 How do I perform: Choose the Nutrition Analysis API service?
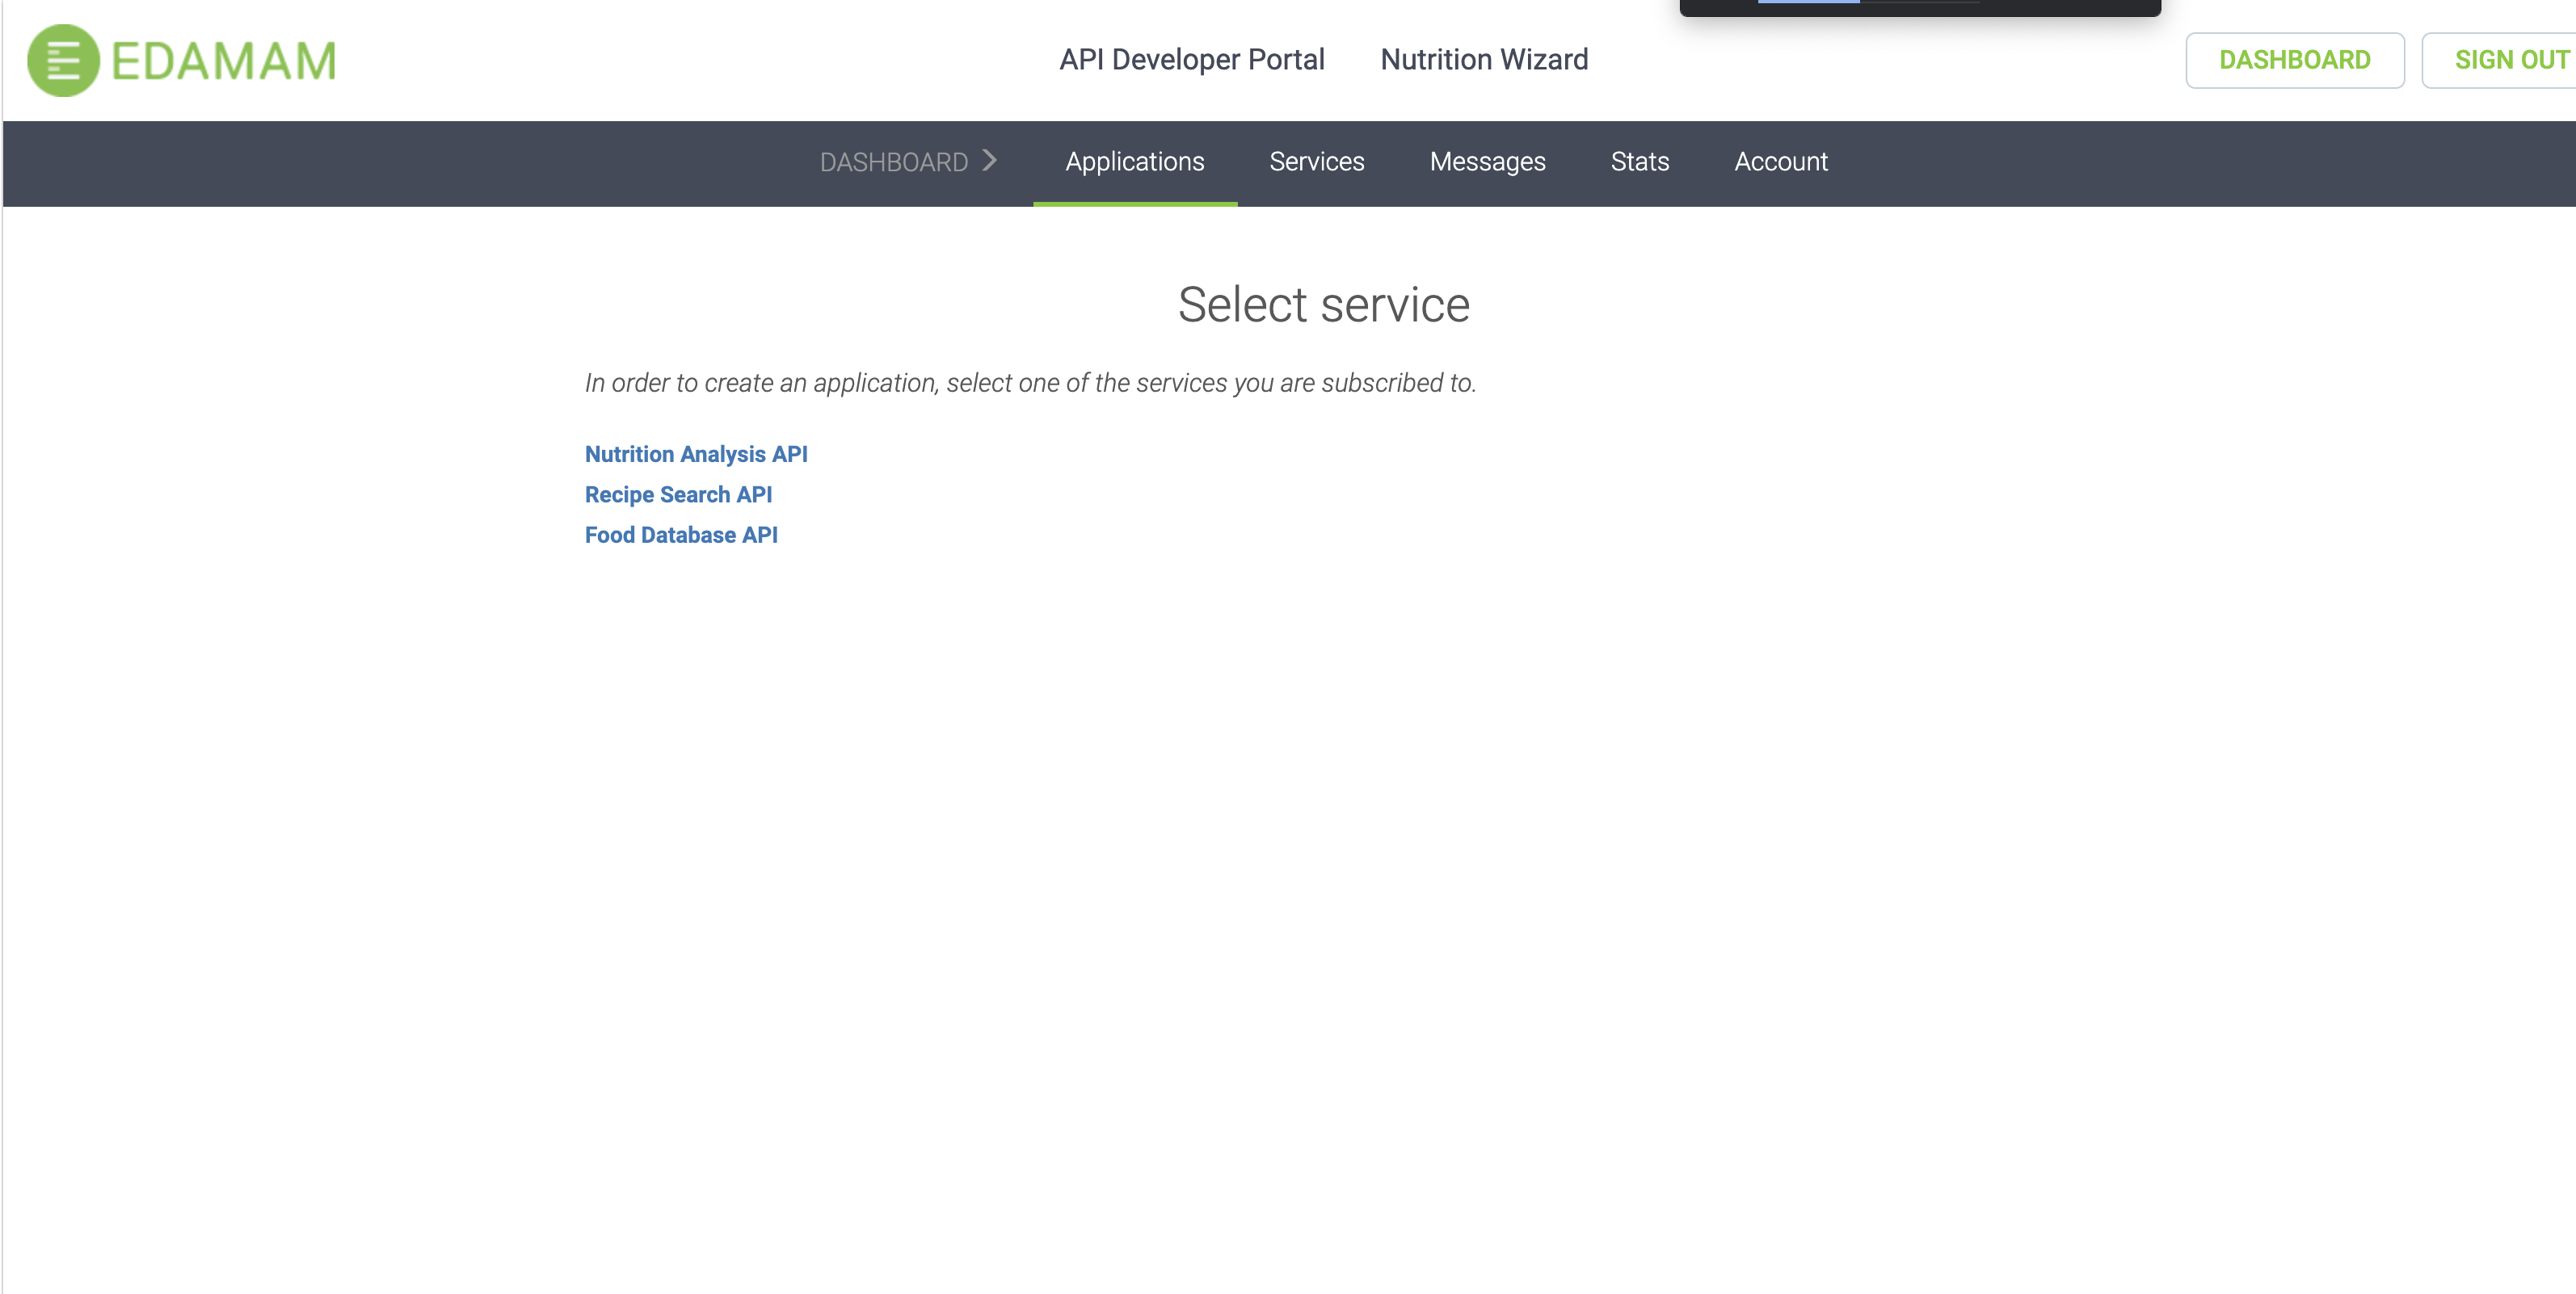tap(695, 454)
